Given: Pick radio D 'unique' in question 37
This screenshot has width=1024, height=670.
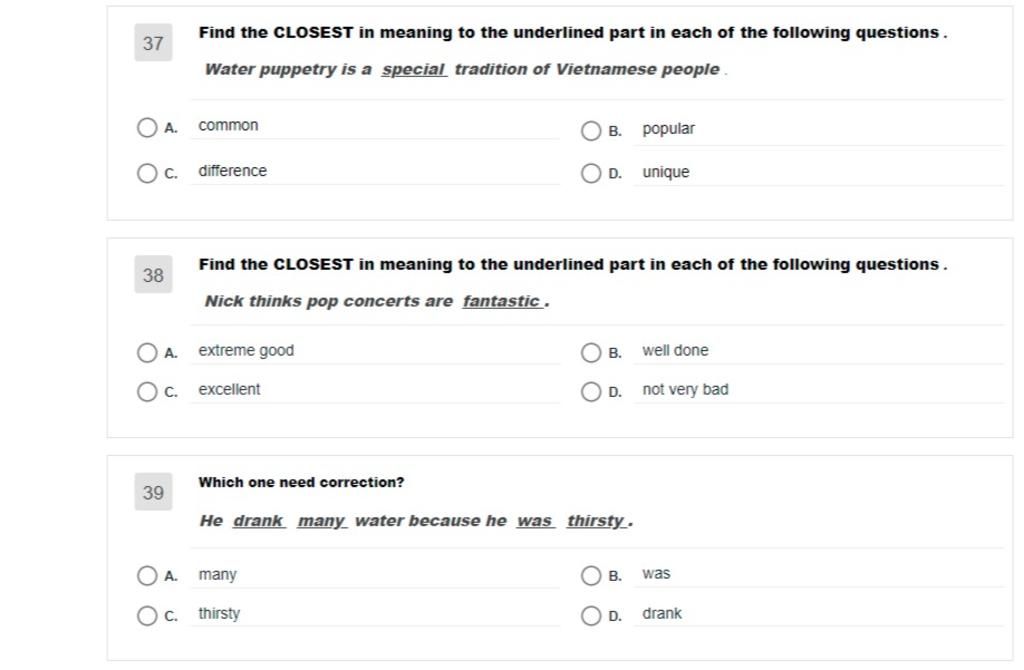Looking at the screenshot, I should [591, 173].
